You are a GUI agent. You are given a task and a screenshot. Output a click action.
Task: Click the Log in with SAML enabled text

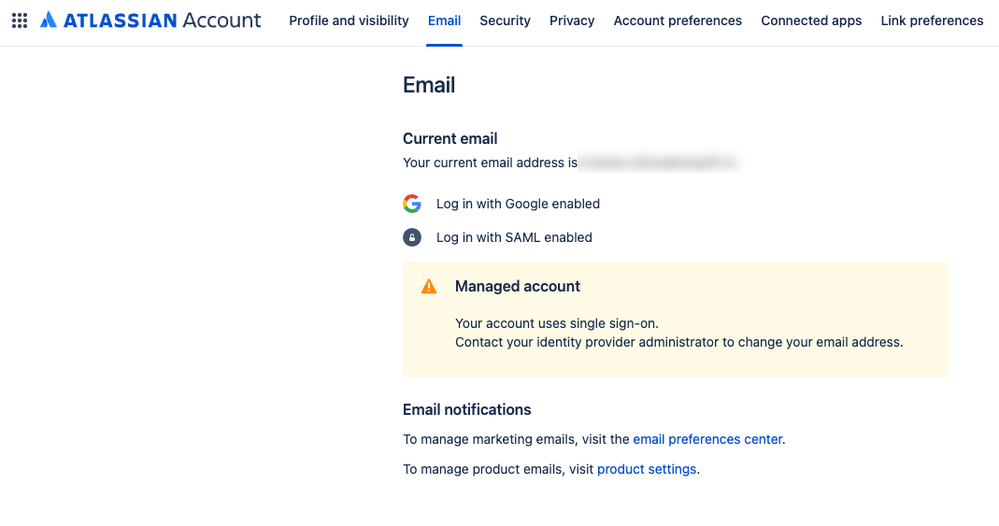514,238
